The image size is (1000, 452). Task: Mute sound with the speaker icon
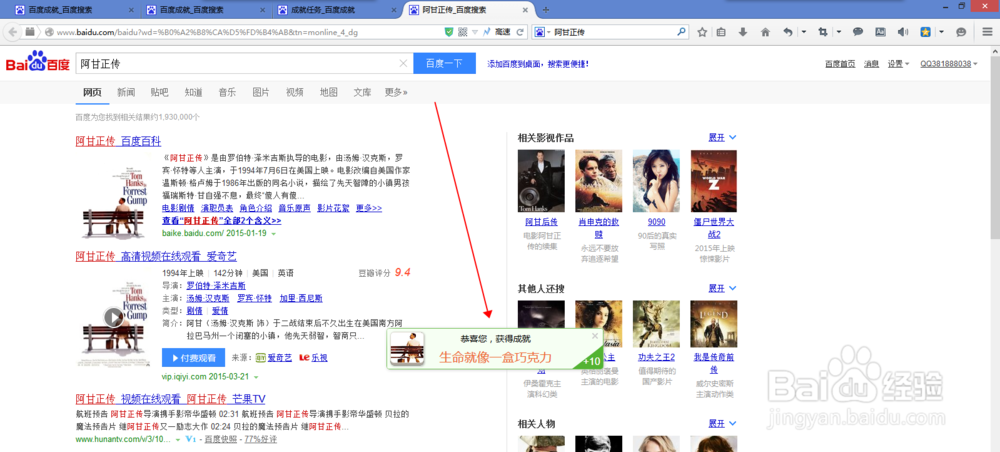coord(902,32)
